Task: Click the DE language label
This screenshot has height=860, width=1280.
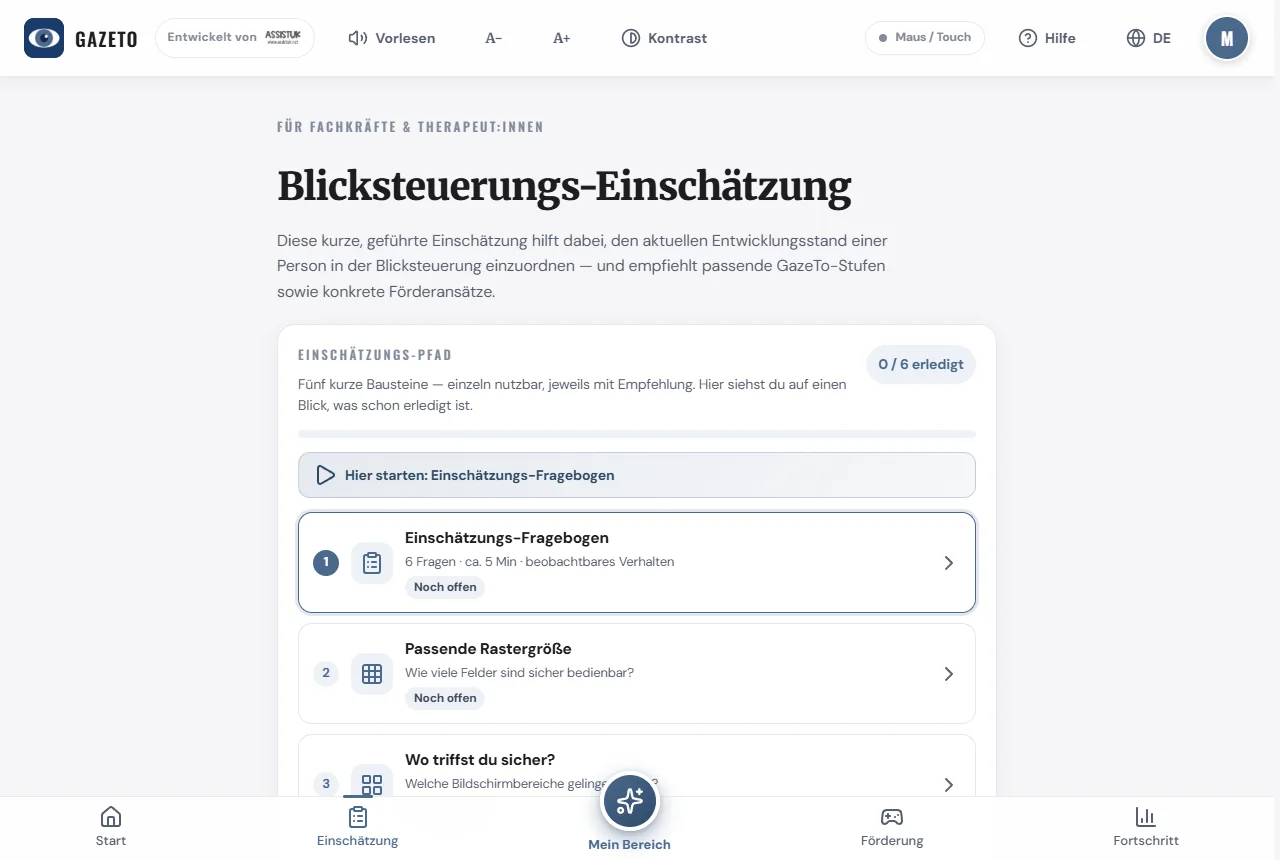Action: [1162, 38]
